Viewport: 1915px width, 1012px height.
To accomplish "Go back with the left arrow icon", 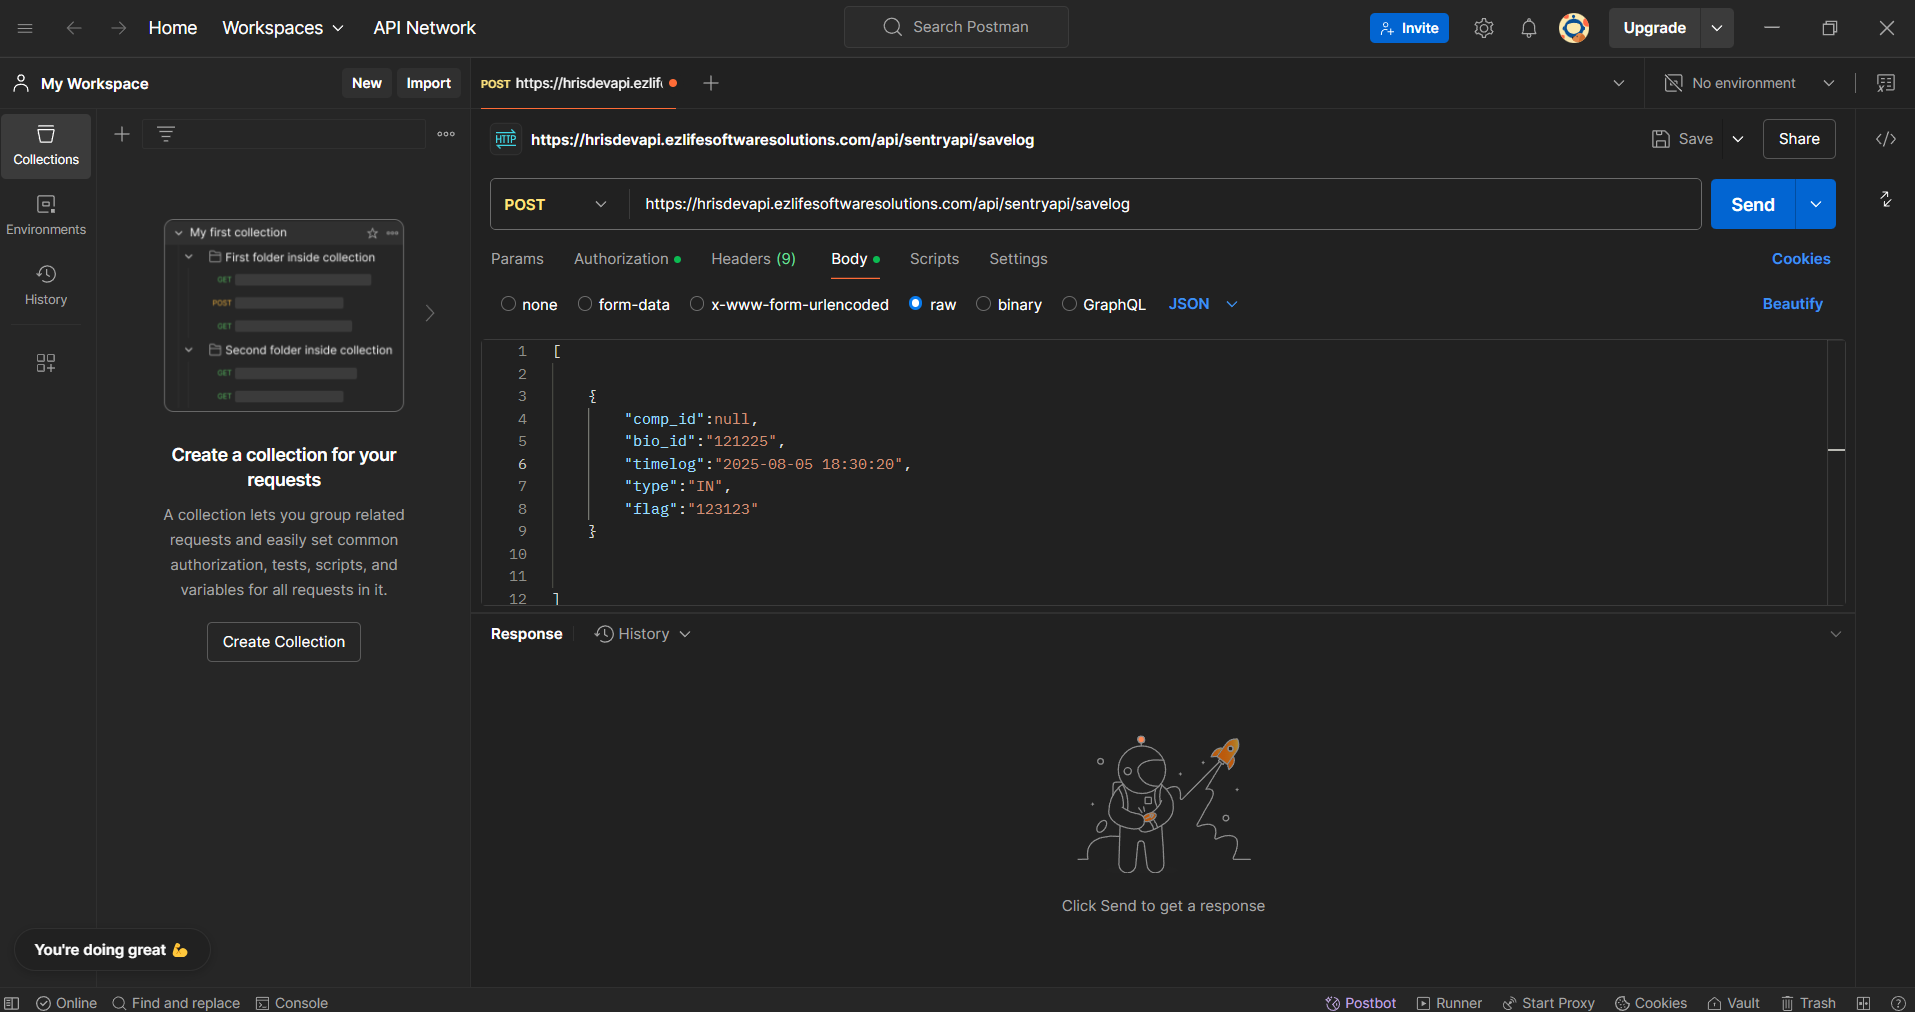I will [74, 28].
